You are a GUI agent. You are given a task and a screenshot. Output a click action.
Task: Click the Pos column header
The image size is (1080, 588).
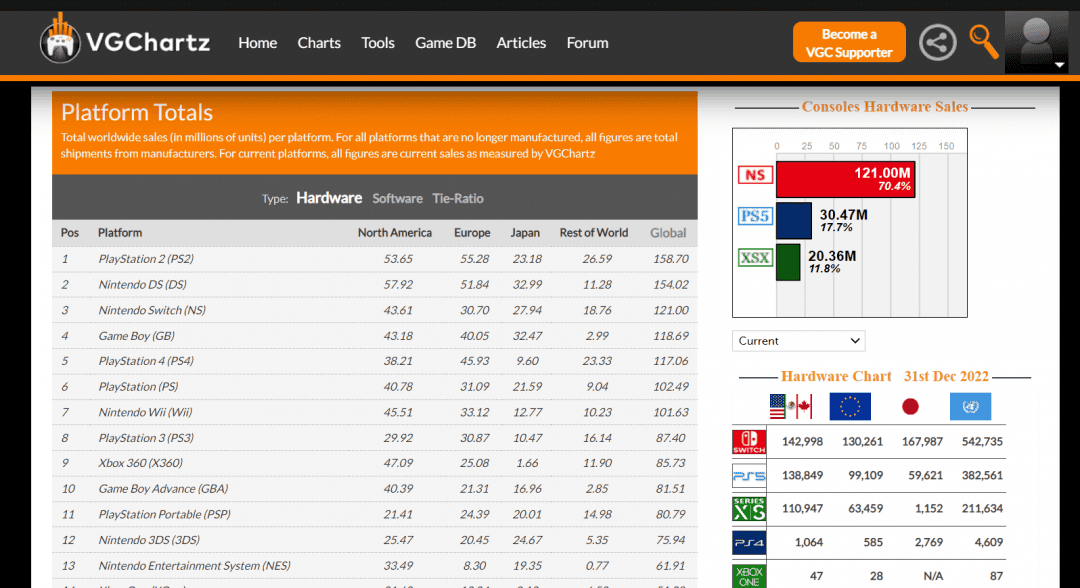(x=70, y=233)
